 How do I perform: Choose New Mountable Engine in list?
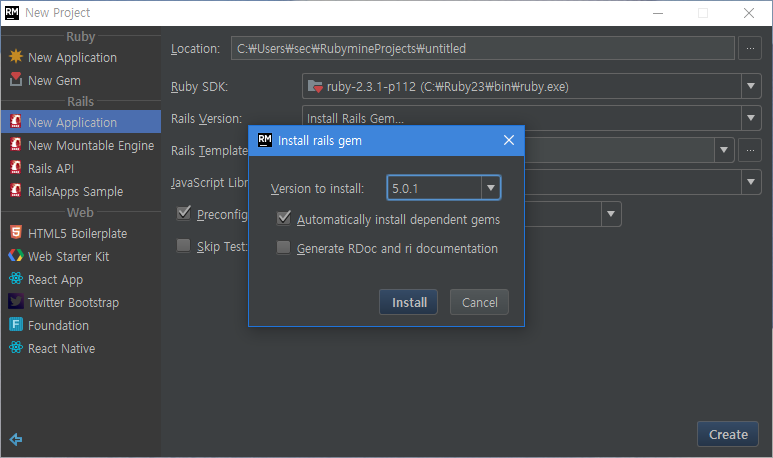coord(81,145)
